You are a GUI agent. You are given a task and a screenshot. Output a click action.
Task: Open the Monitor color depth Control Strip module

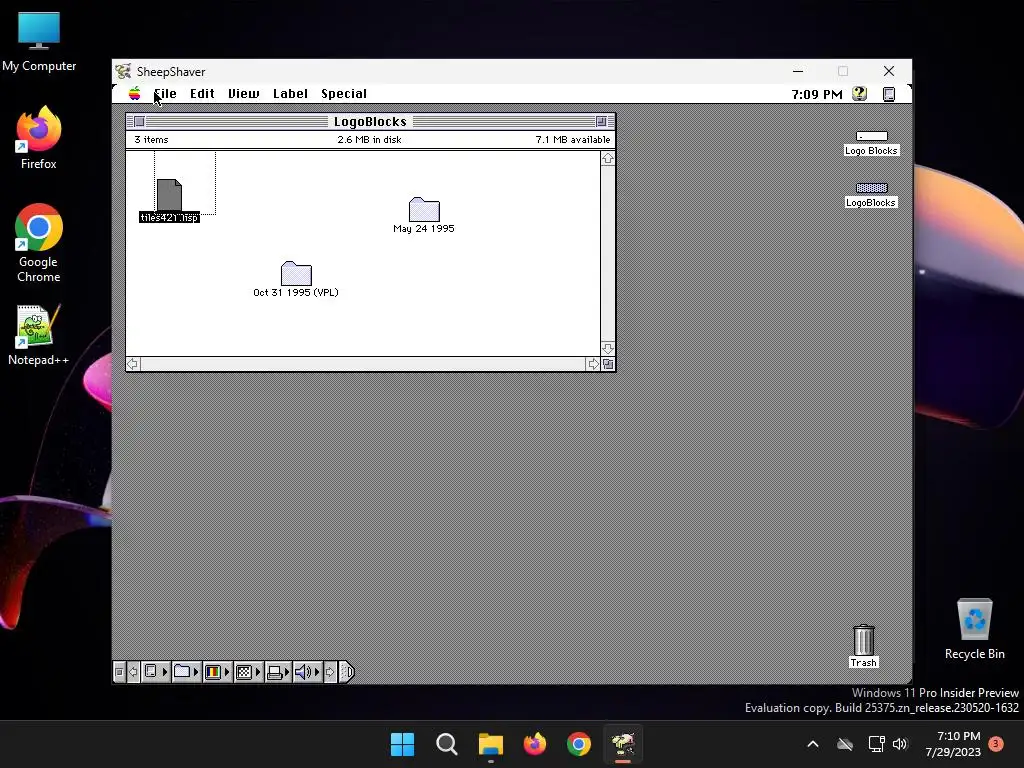pyautogui.click(x=217, y=672)
